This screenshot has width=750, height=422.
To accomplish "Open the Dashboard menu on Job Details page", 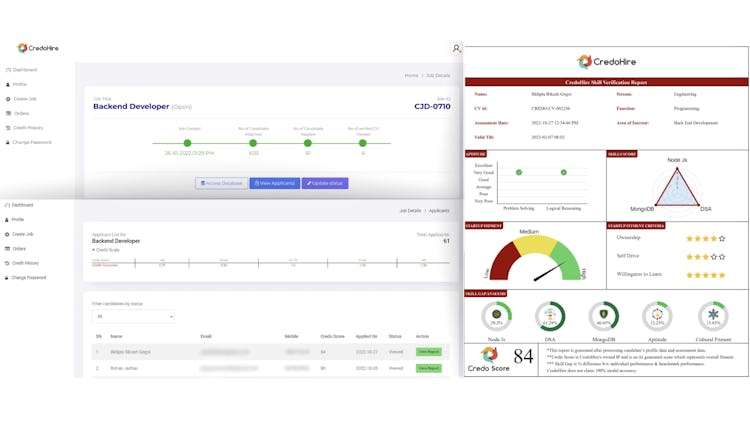I will click(25, 70).
